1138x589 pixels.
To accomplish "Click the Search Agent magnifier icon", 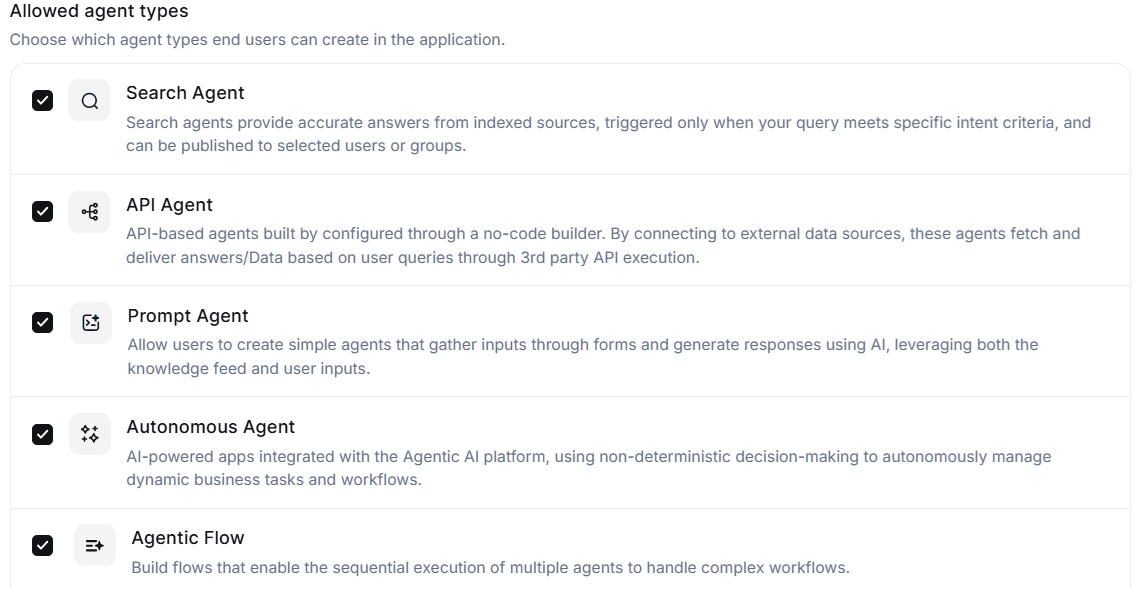I will pos(89,101).
